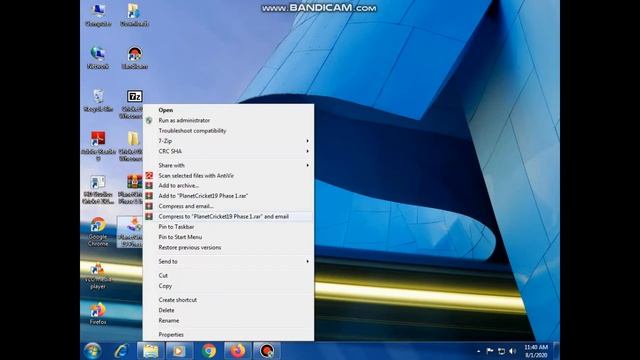Open Windows Media Player in taskbar
The height and width of the screenshot is (360, 640).
click(x=179, y=351)
